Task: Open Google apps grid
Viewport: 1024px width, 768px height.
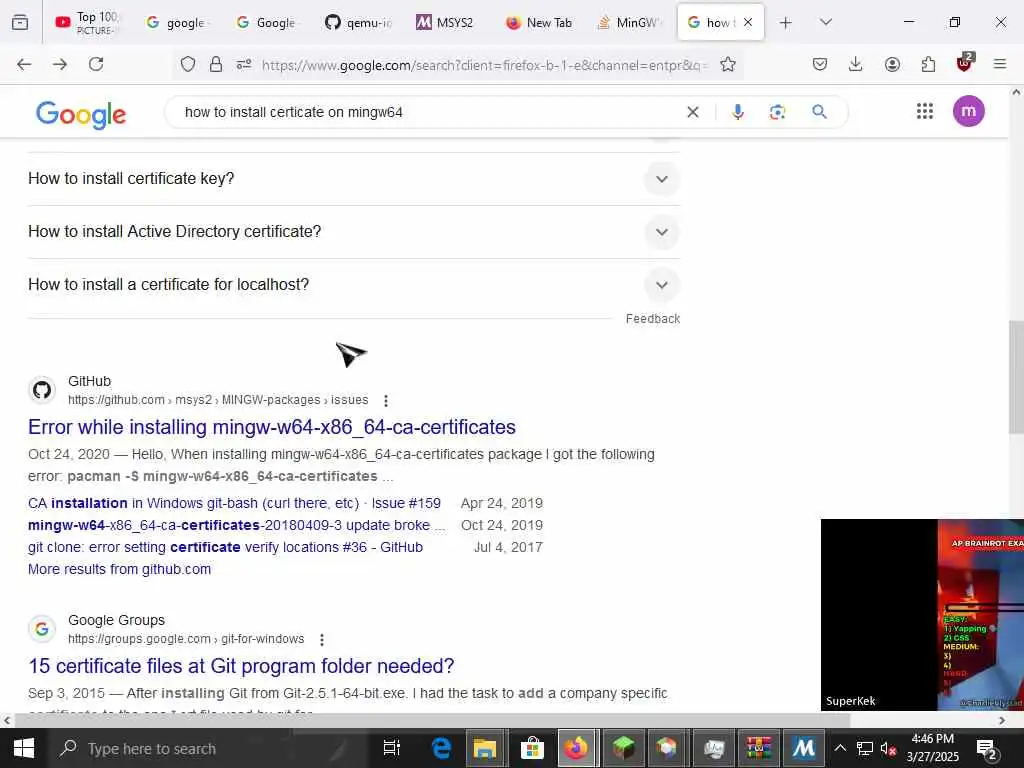Action: [925, 111]
